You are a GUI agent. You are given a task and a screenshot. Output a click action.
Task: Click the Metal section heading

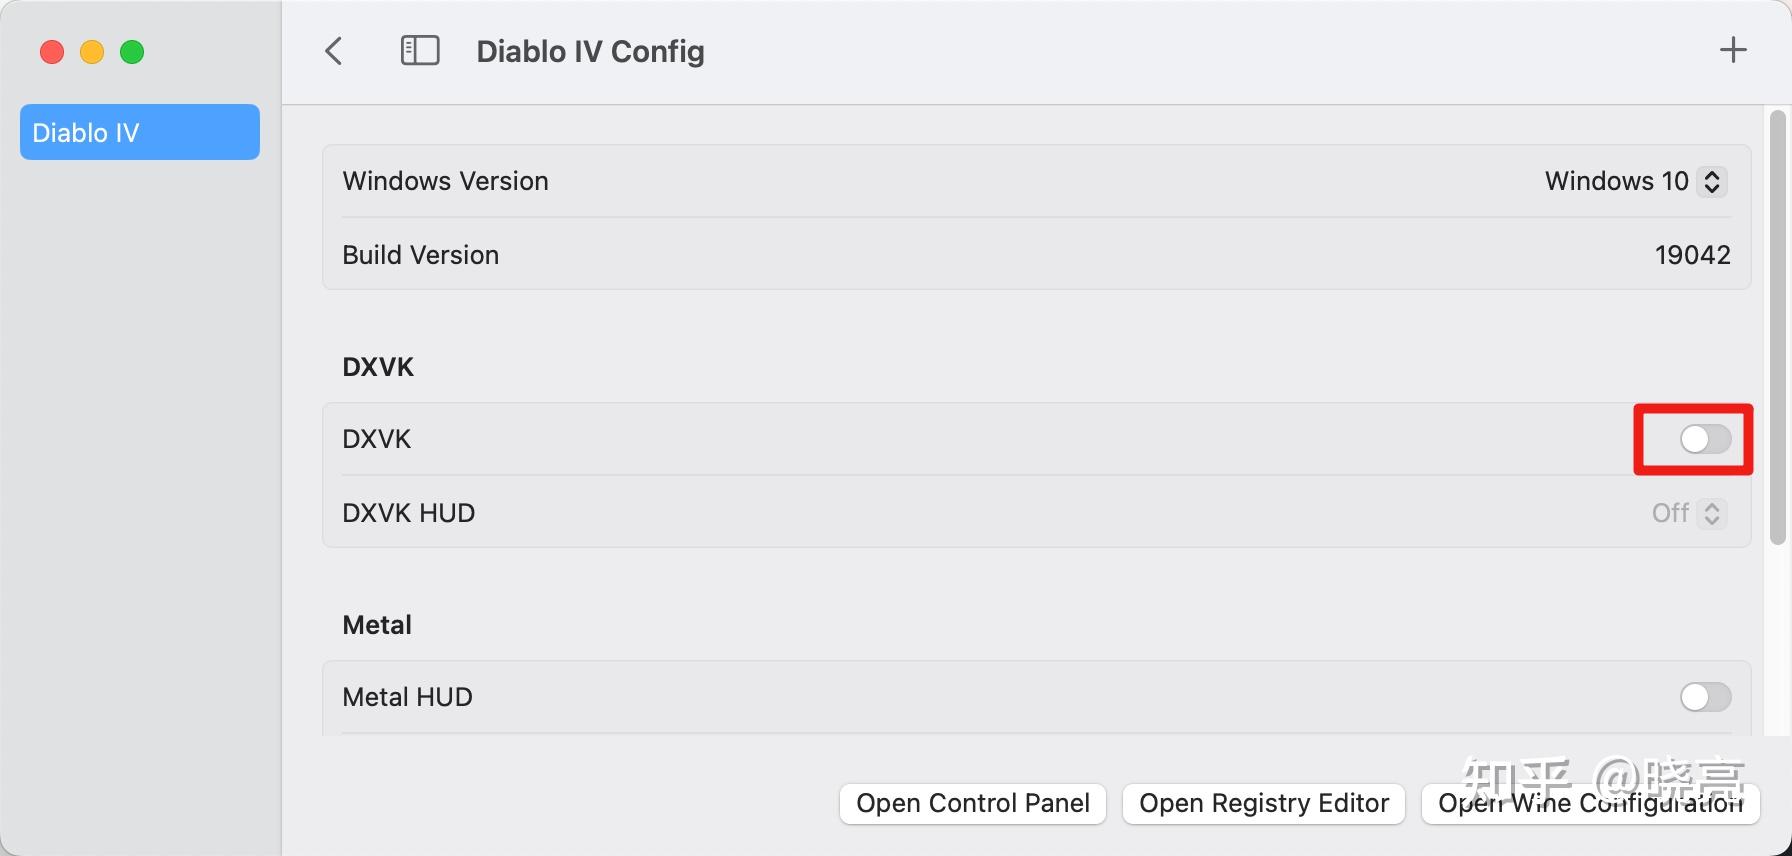pos(377,625)
